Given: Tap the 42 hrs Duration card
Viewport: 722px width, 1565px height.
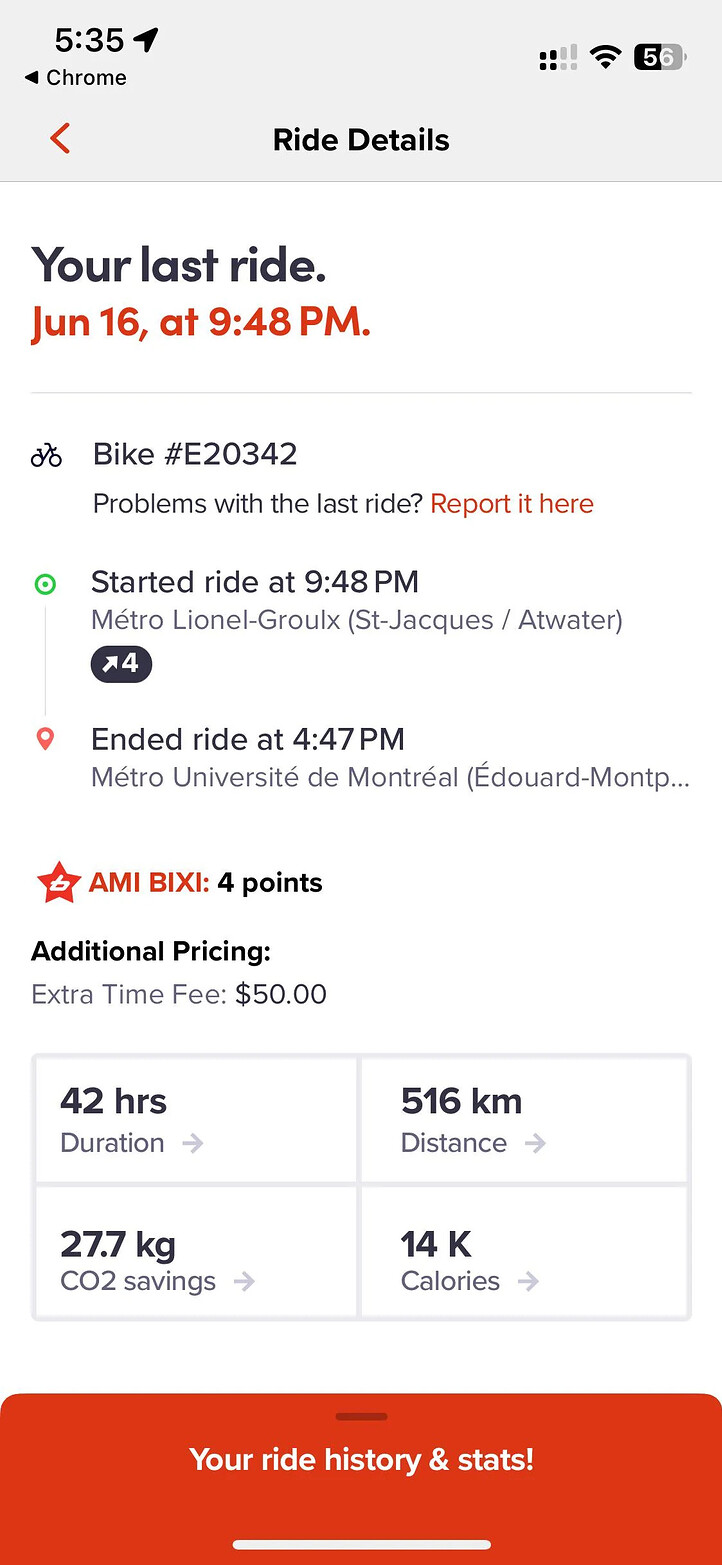Looking at the screenshot, I should [x=196, y=1119].
